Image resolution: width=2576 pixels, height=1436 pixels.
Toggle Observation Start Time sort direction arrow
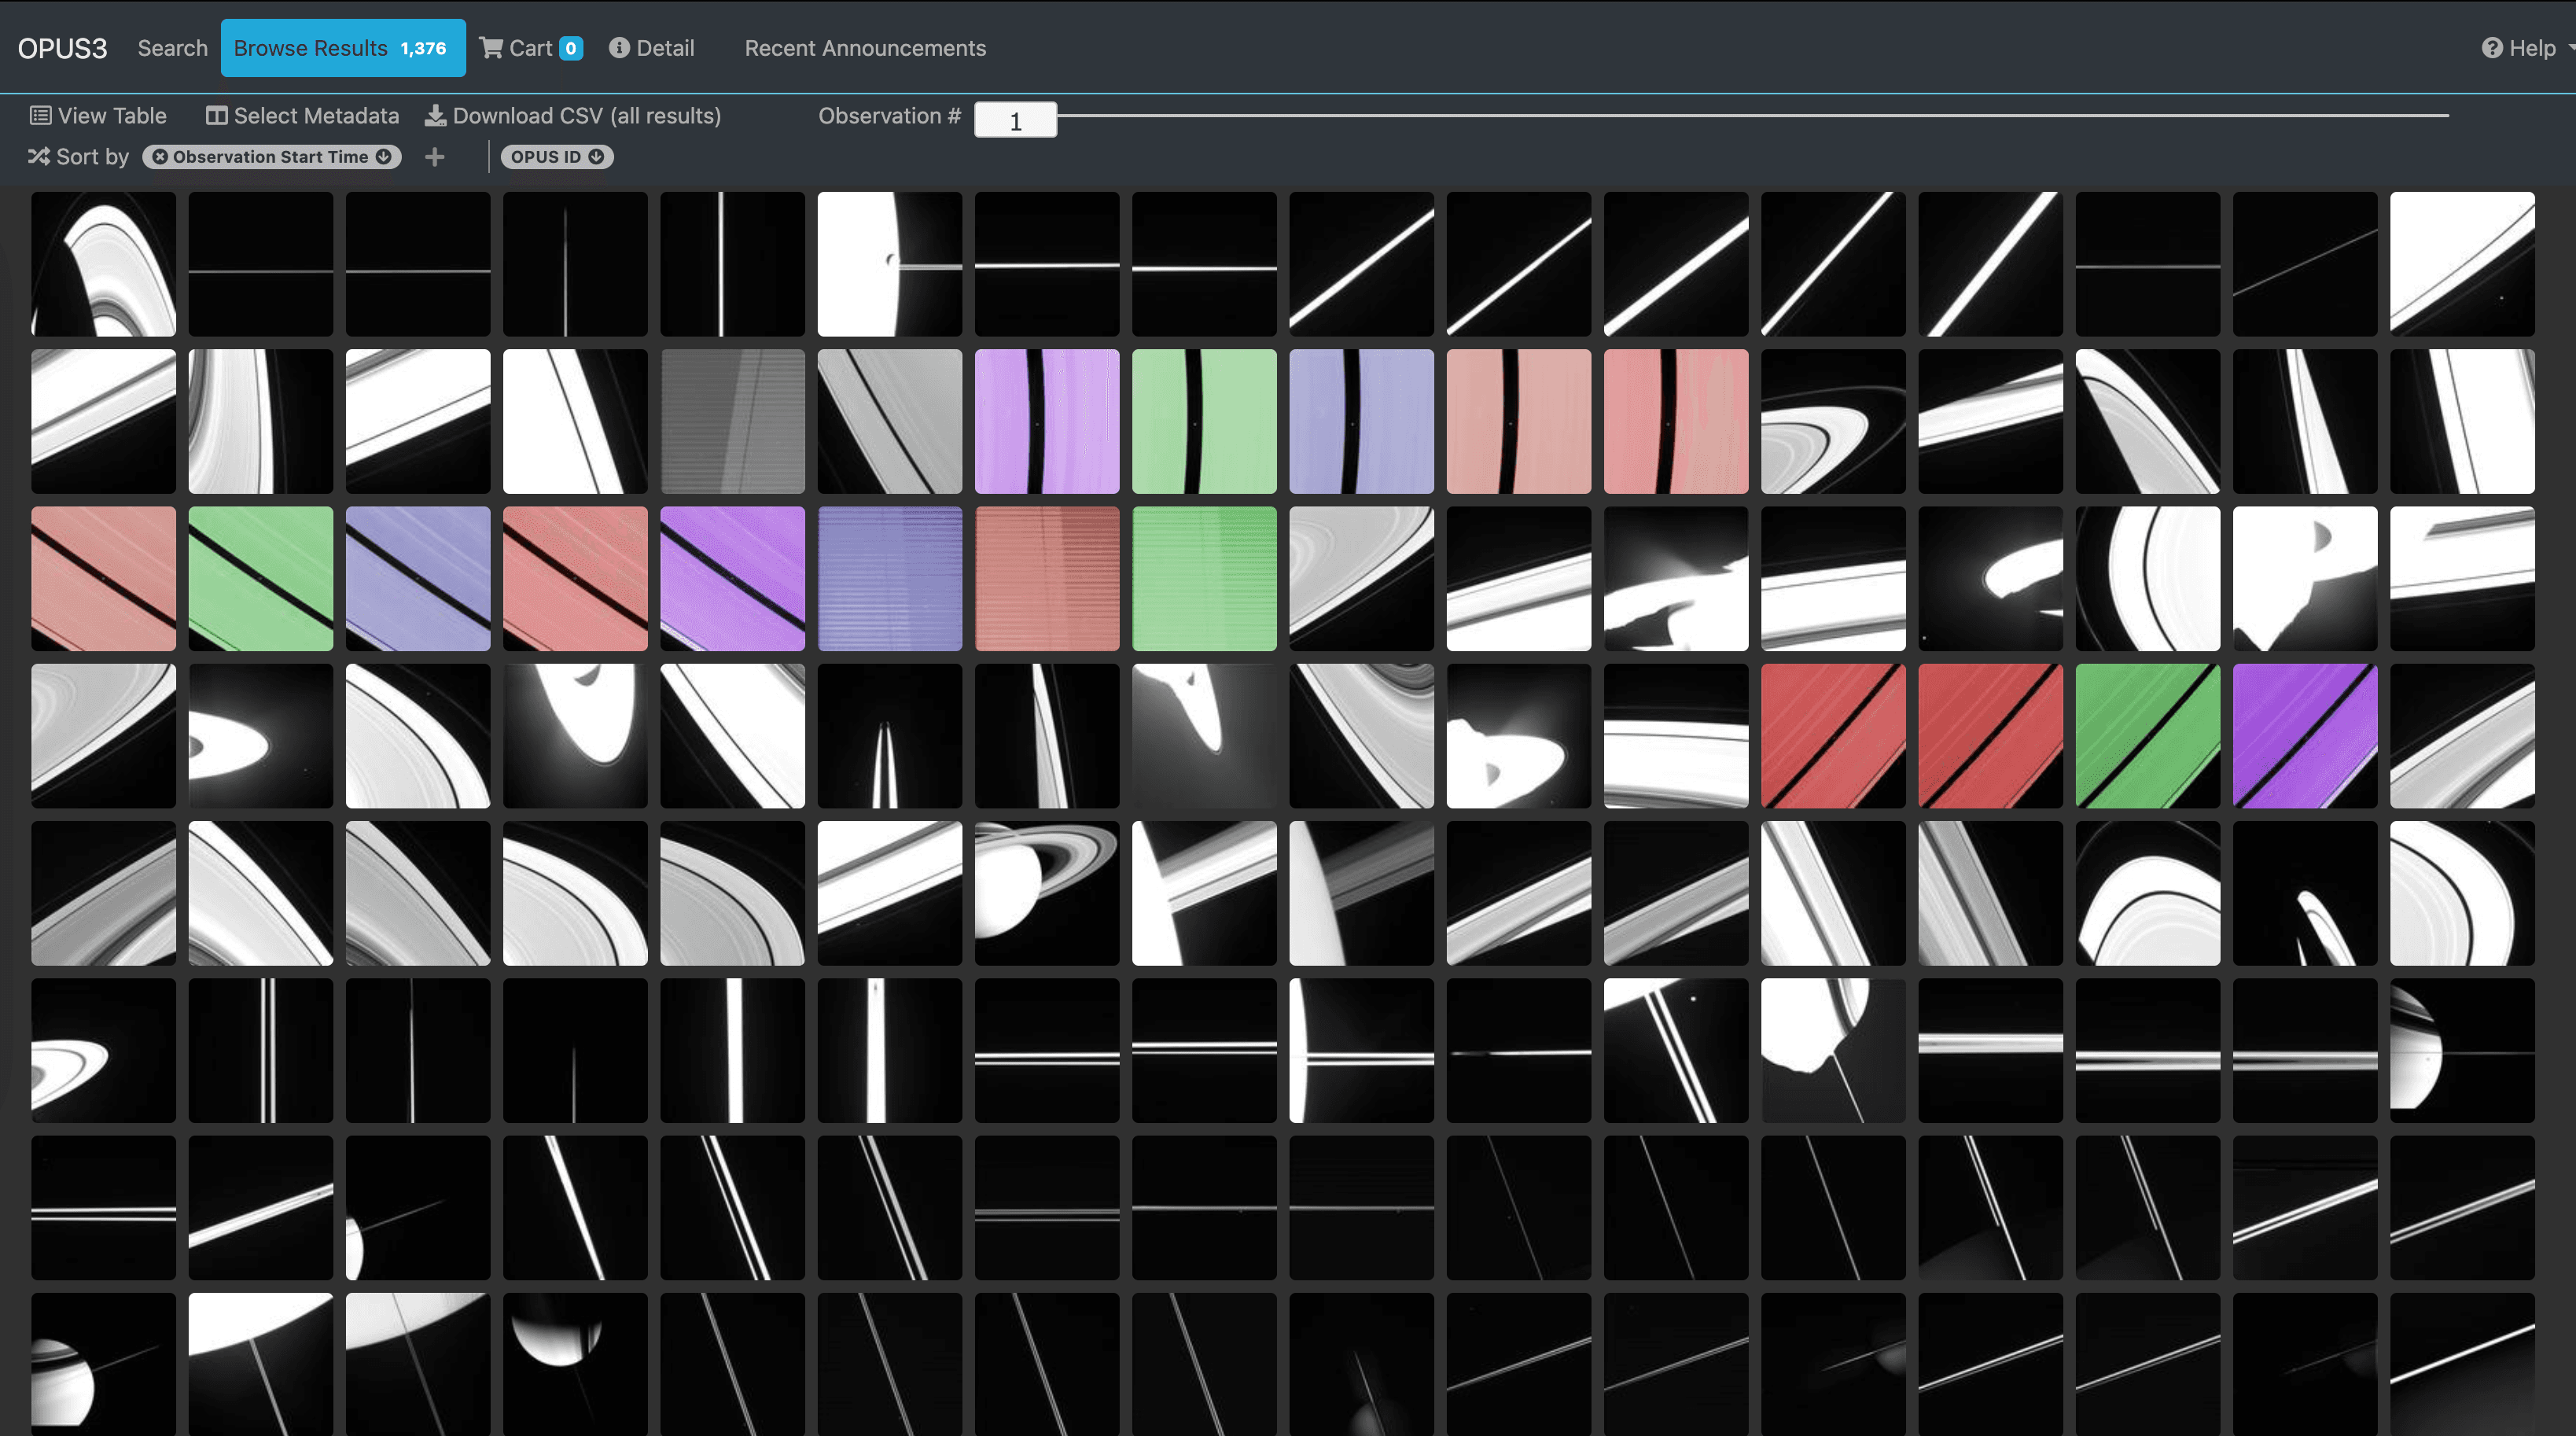(384, 157)
